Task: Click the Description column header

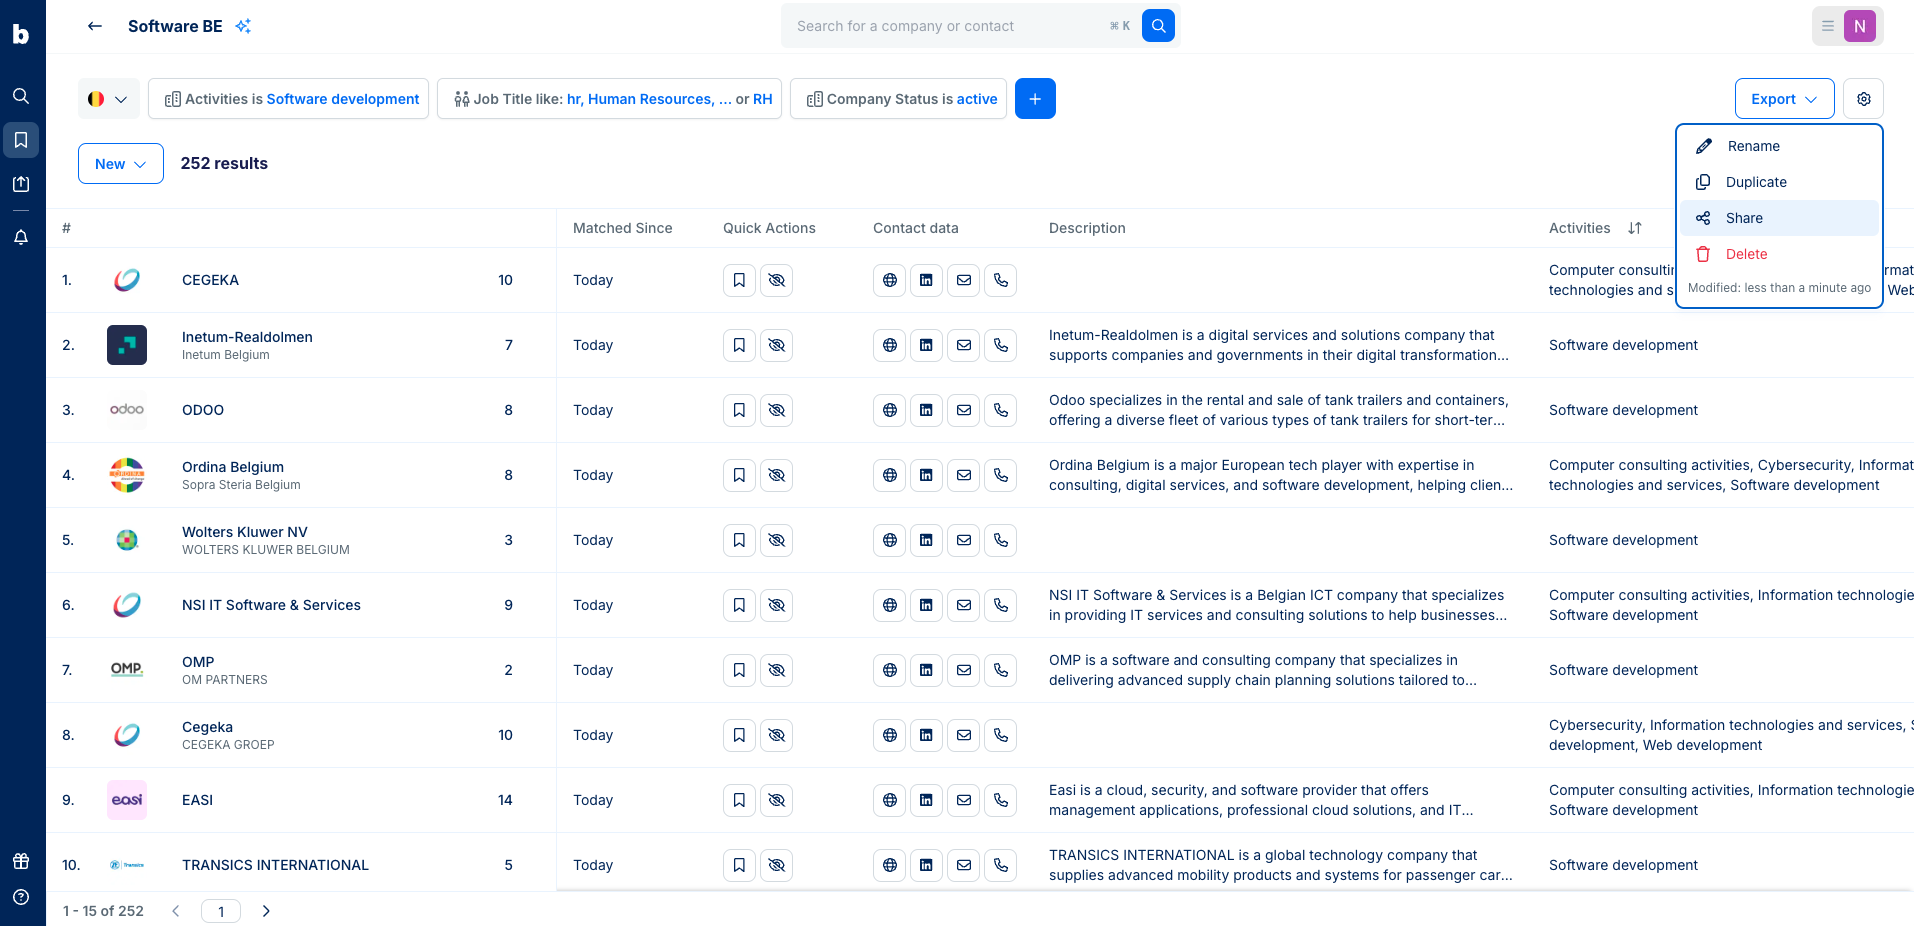Action: (x=1087, y=228)
